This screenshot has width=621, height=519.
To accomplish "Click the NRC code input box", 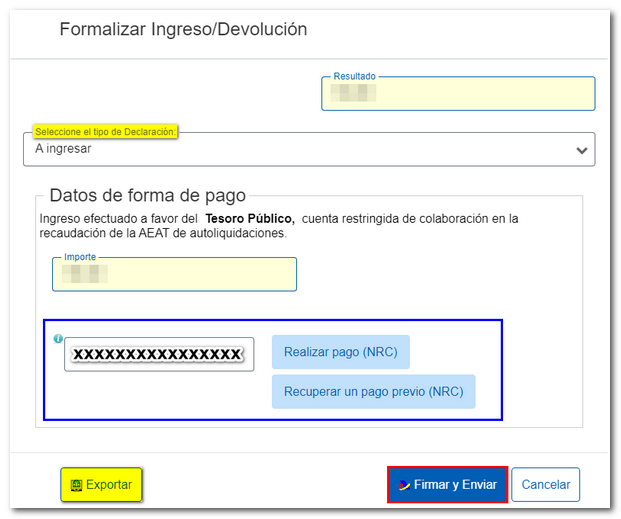I will click(x=159, y=354).
